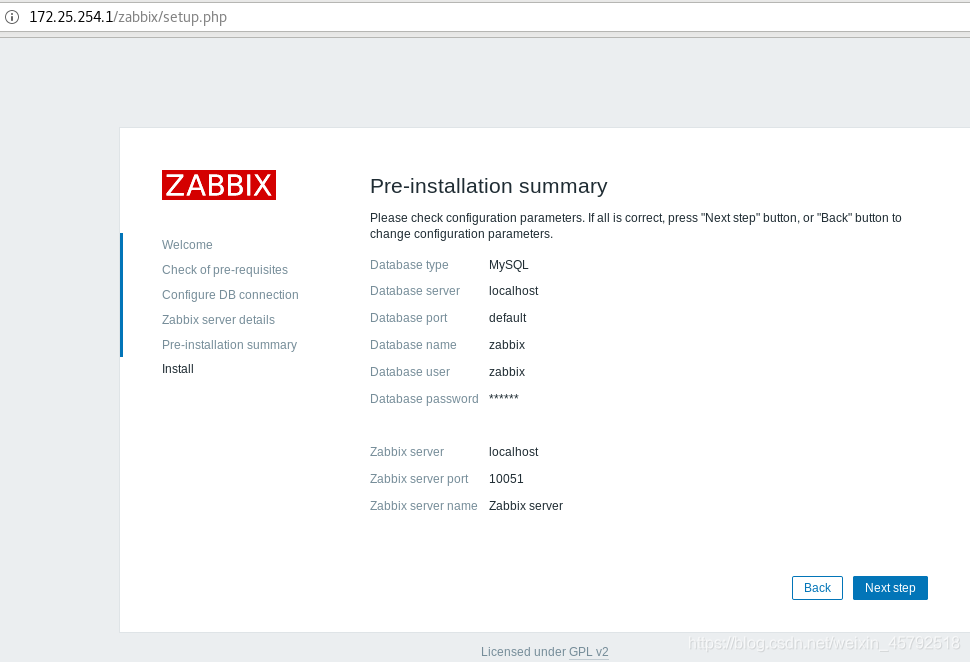970x662 pixels.
Task: Click the 10051 port value
Action: (506, 479)
